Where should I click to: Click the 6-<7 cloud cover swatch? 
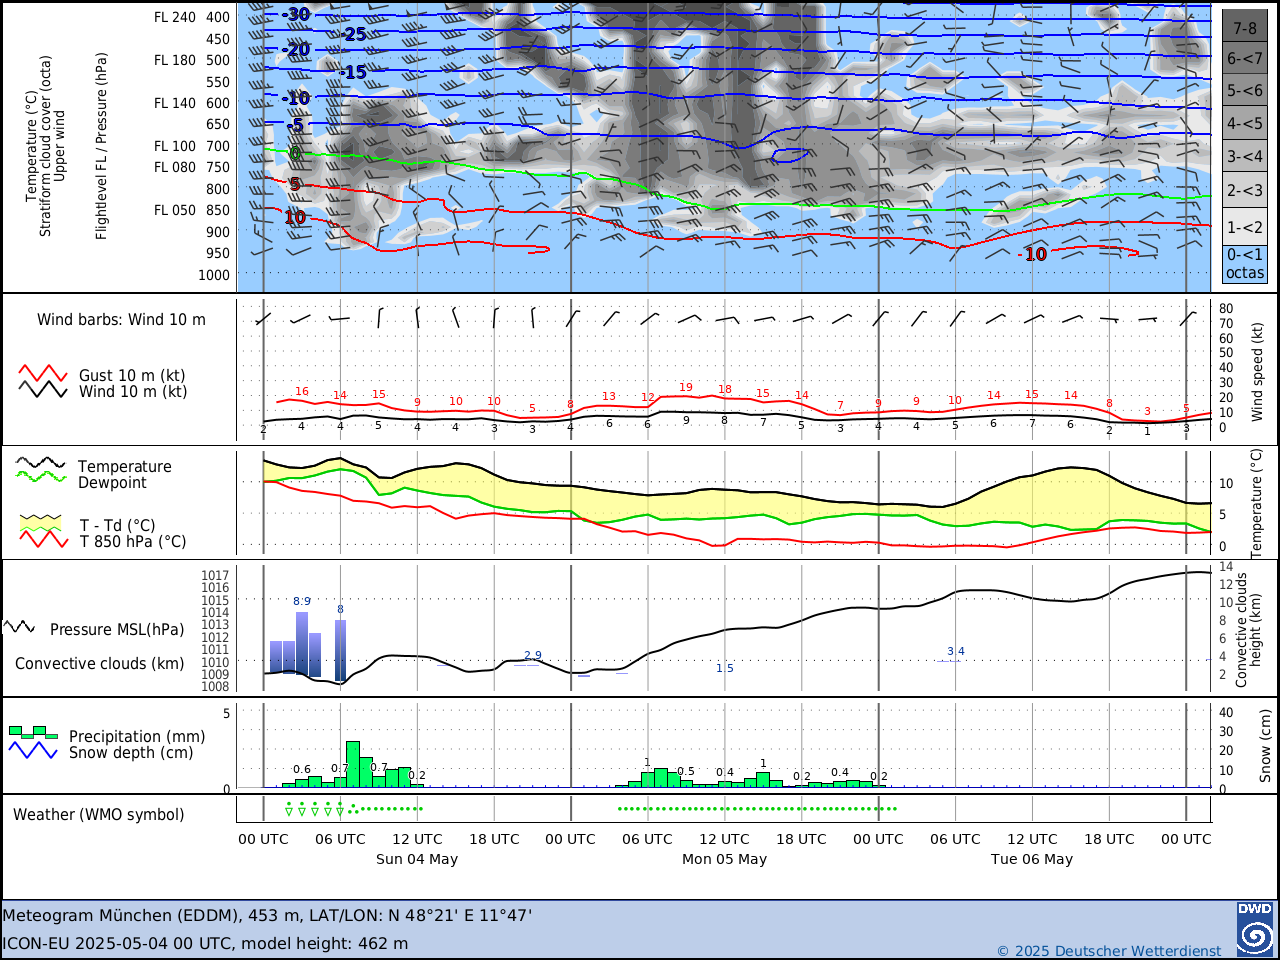click(1245, 58)
